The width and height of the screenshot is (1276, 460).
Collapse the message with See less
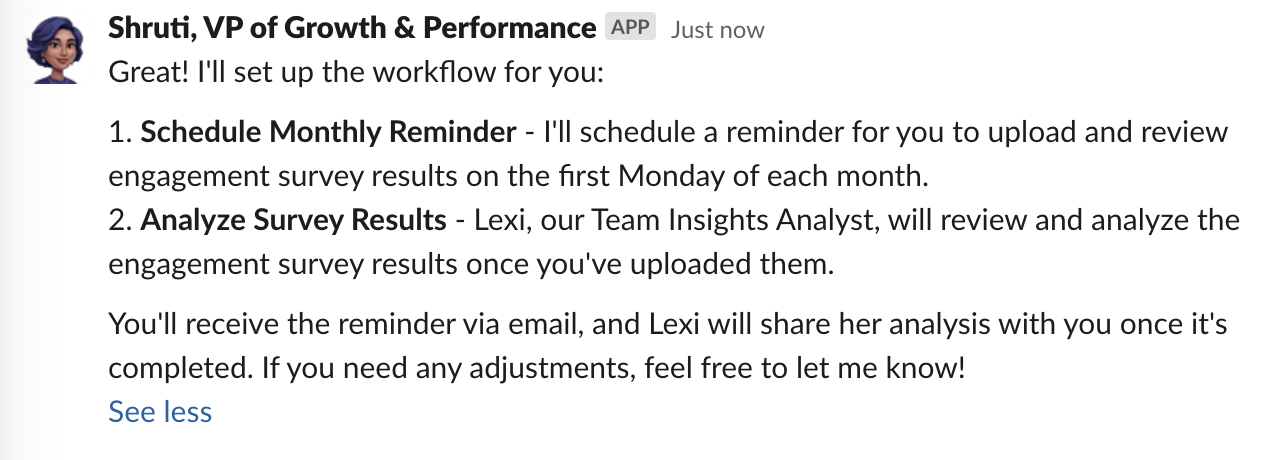160,412
